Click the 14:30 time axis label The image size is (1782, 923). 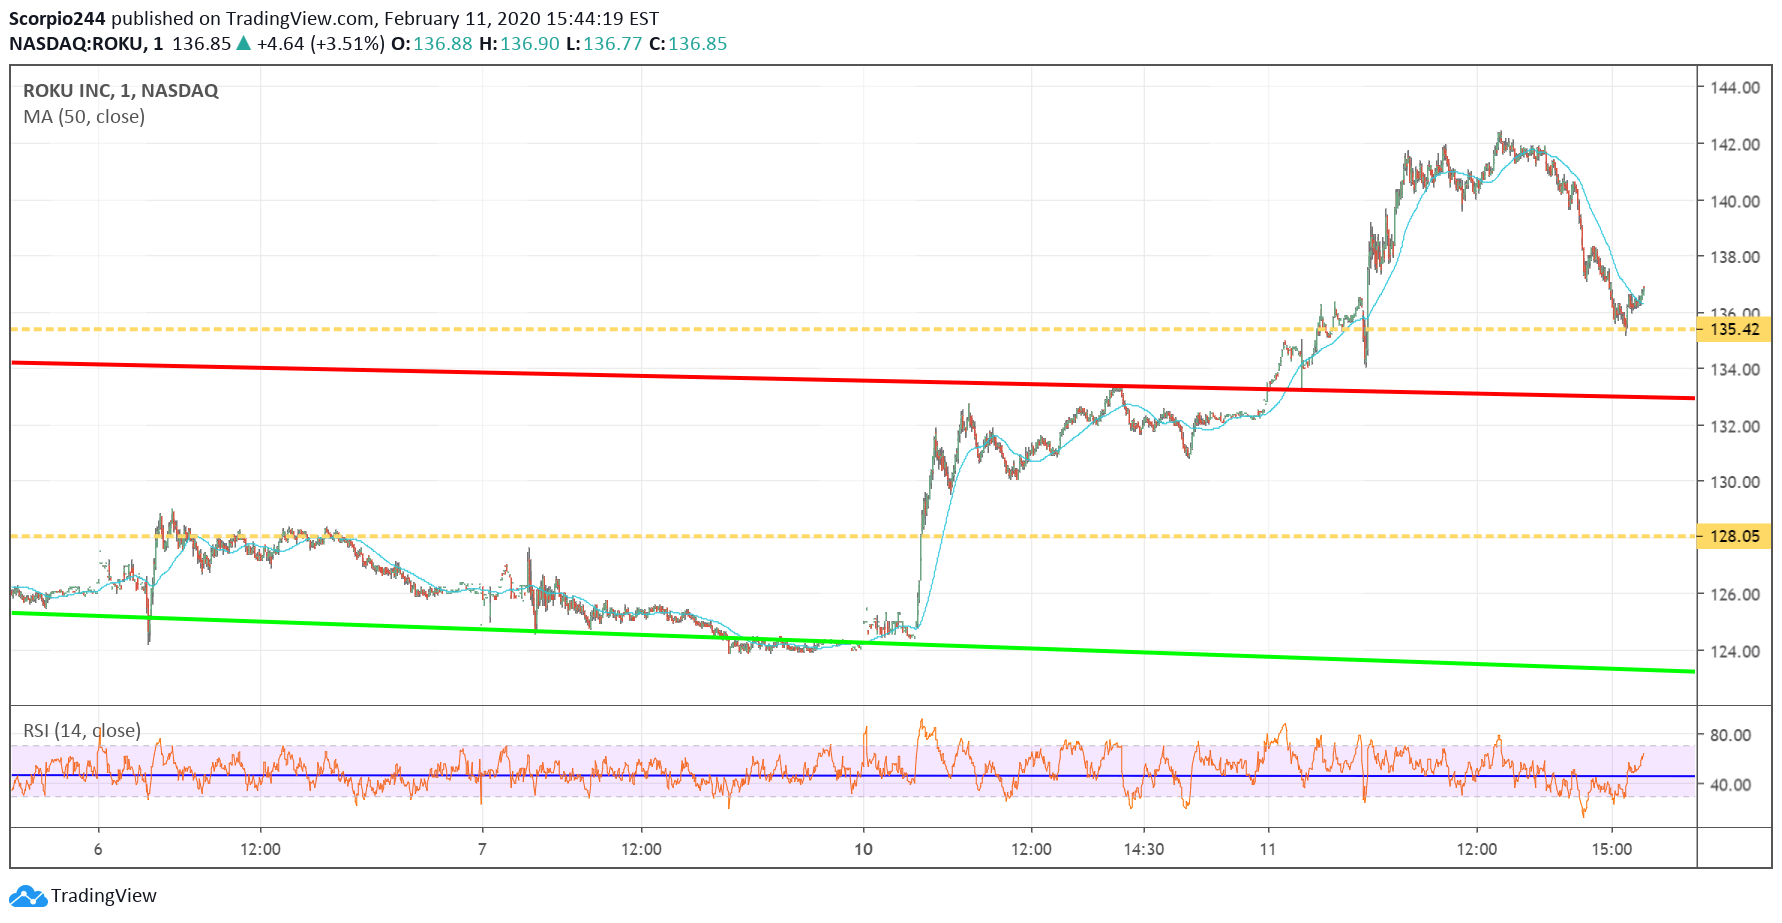pyautogui.click(x=1144, y=850)
